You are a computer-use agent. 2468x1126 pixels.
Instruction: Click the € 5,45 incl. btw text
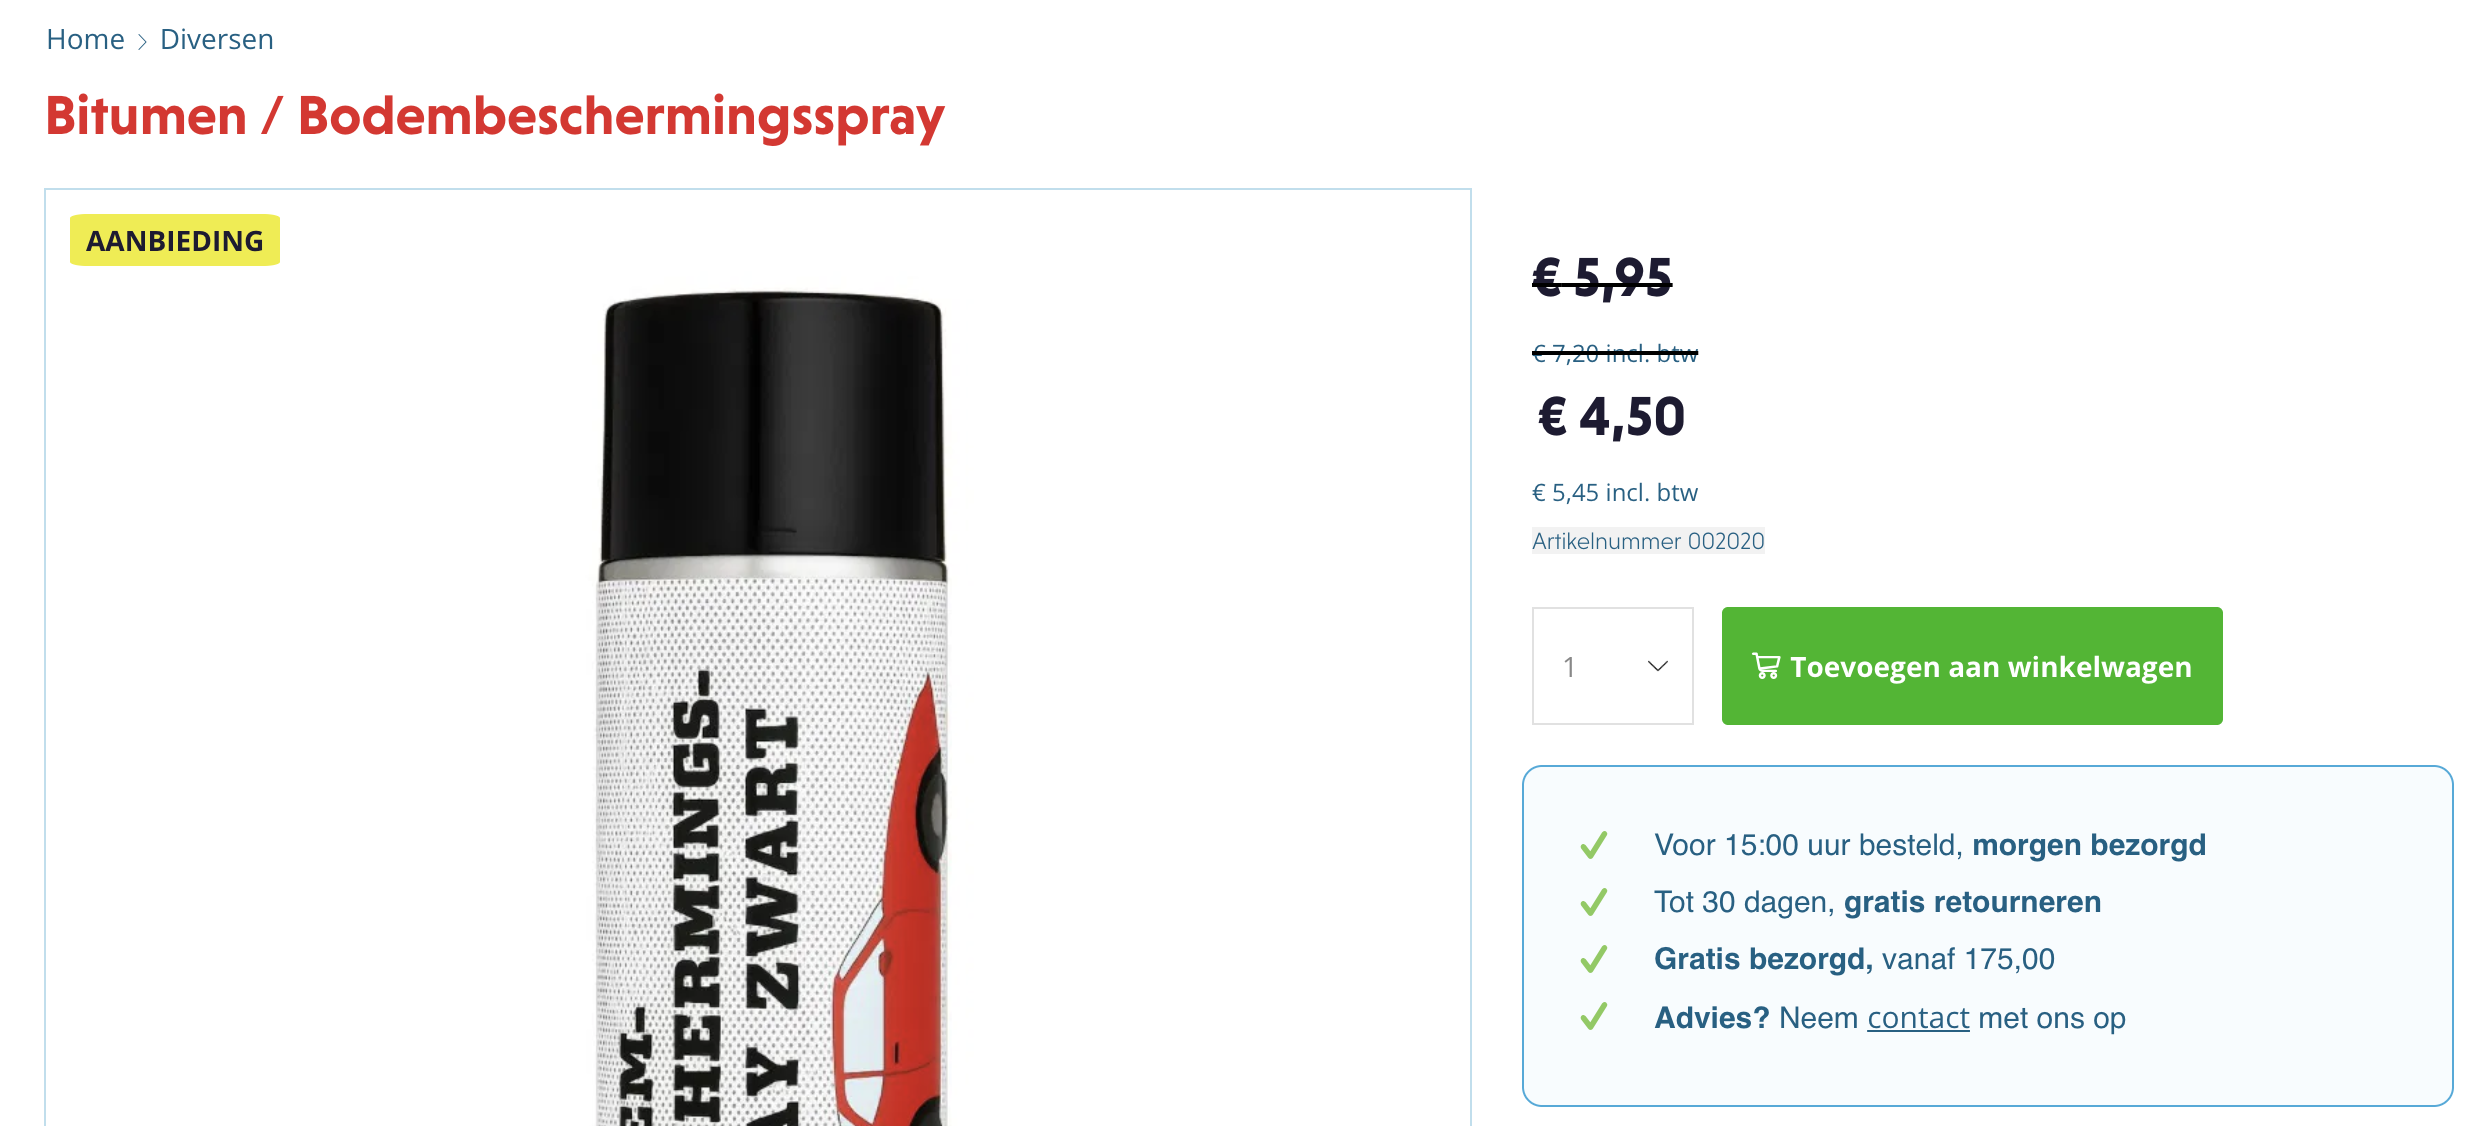coord(1615,492)
